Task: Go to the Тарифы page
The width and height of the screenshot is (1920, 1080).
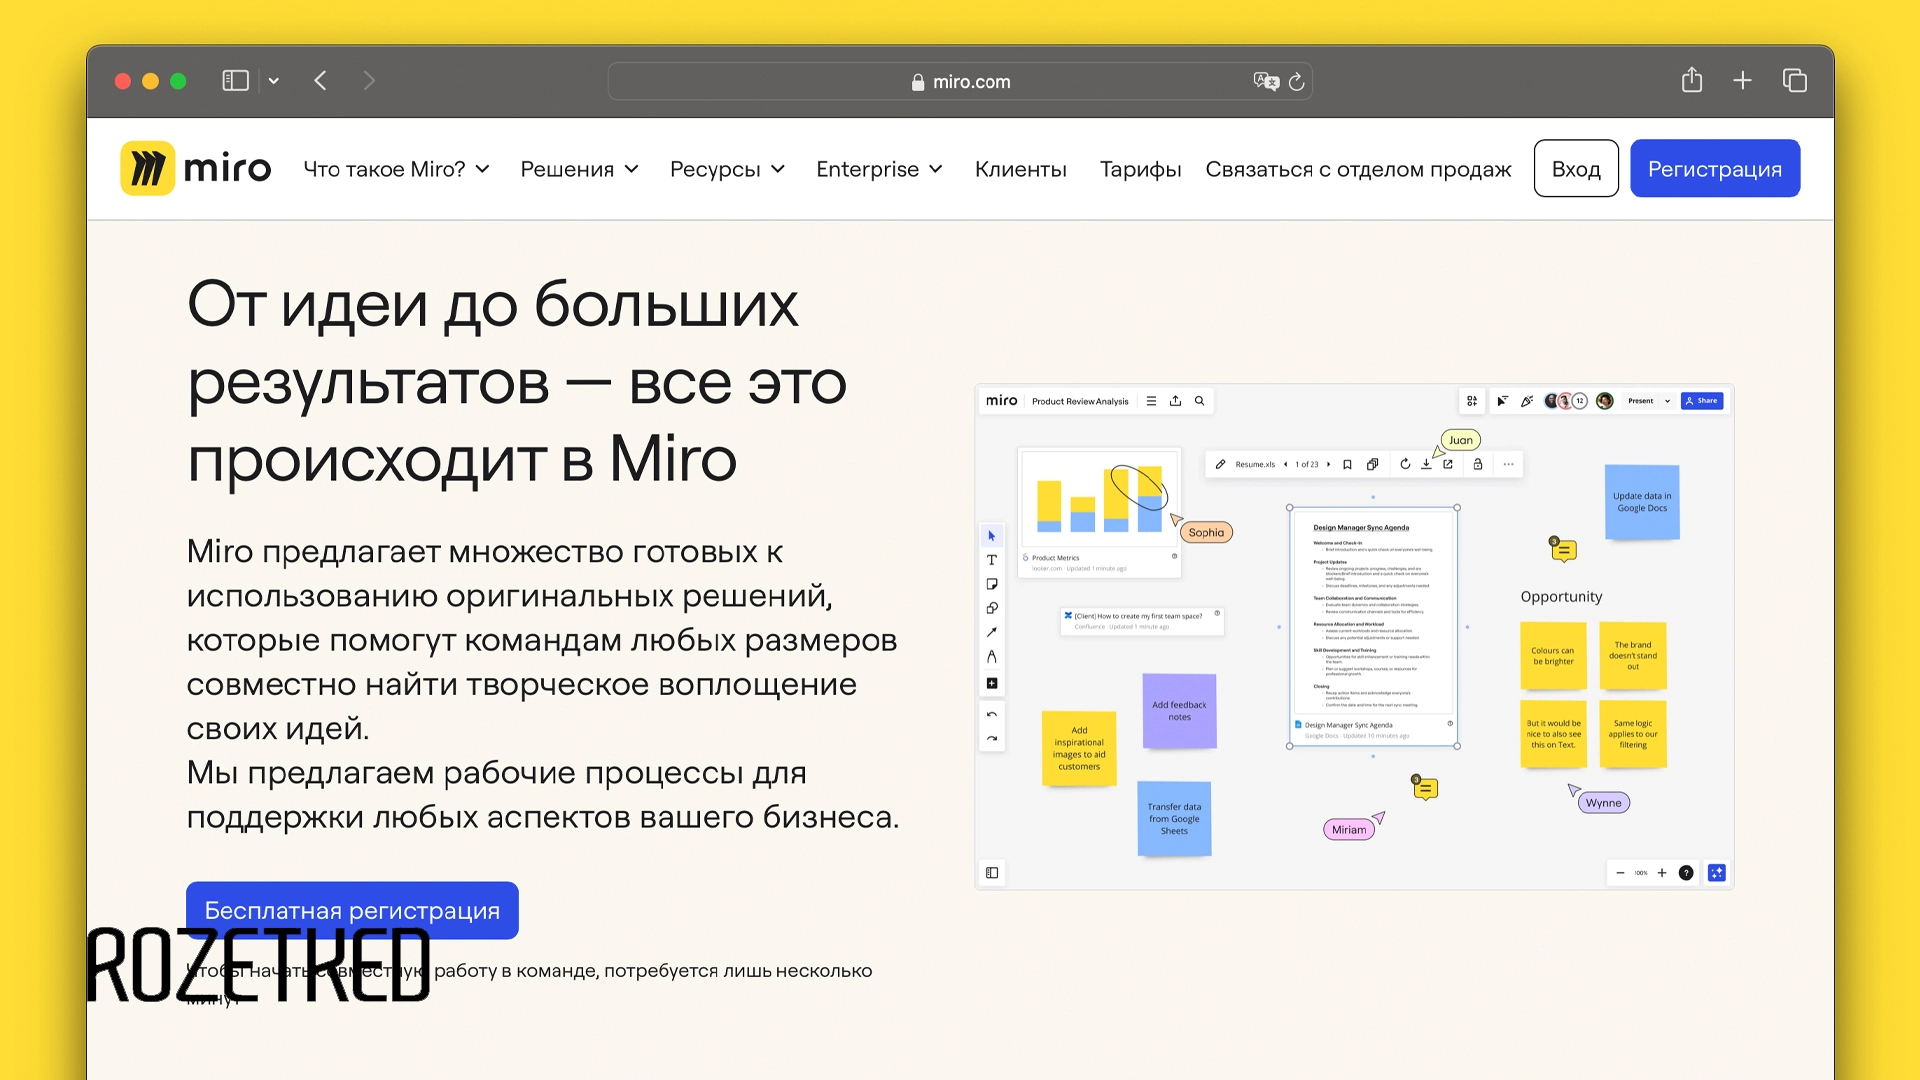Action: coord(1140,169)
